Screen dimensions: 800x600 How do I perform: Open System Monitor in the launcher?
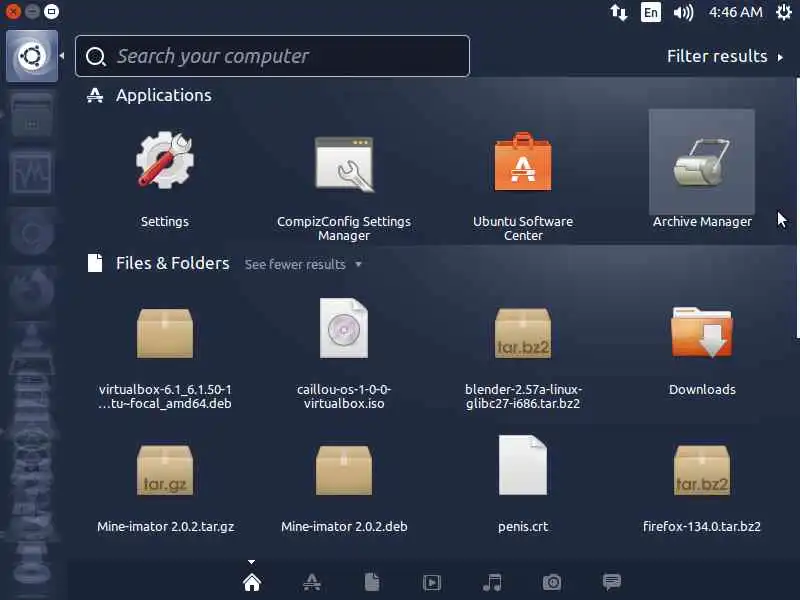[32, 174]
